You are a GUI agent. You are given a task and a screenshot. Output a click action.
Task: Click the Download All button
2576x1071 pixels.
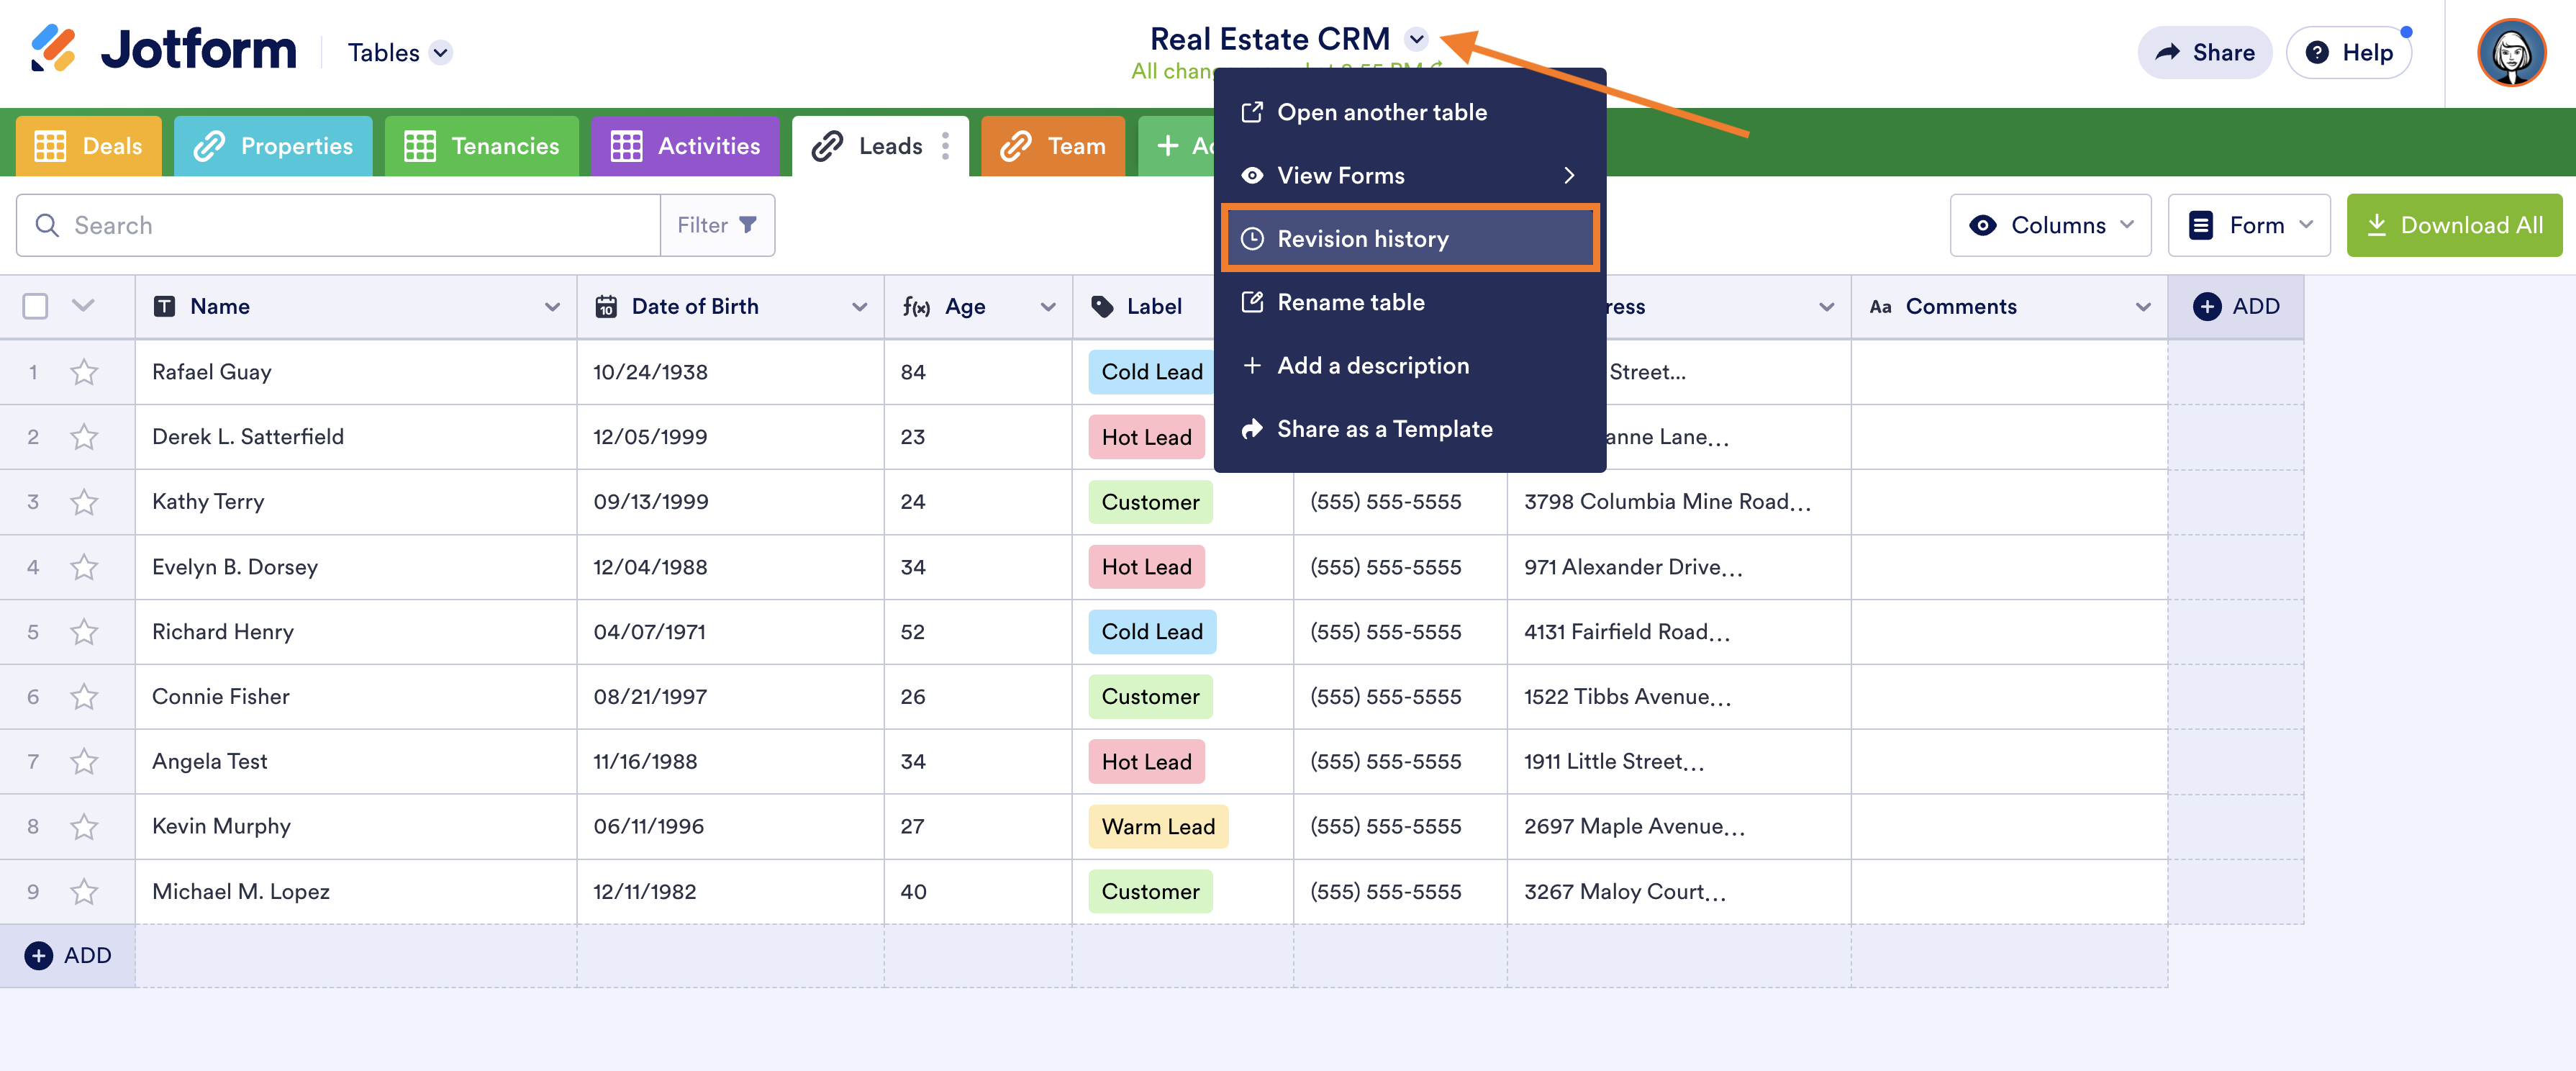pos(2454,225)
